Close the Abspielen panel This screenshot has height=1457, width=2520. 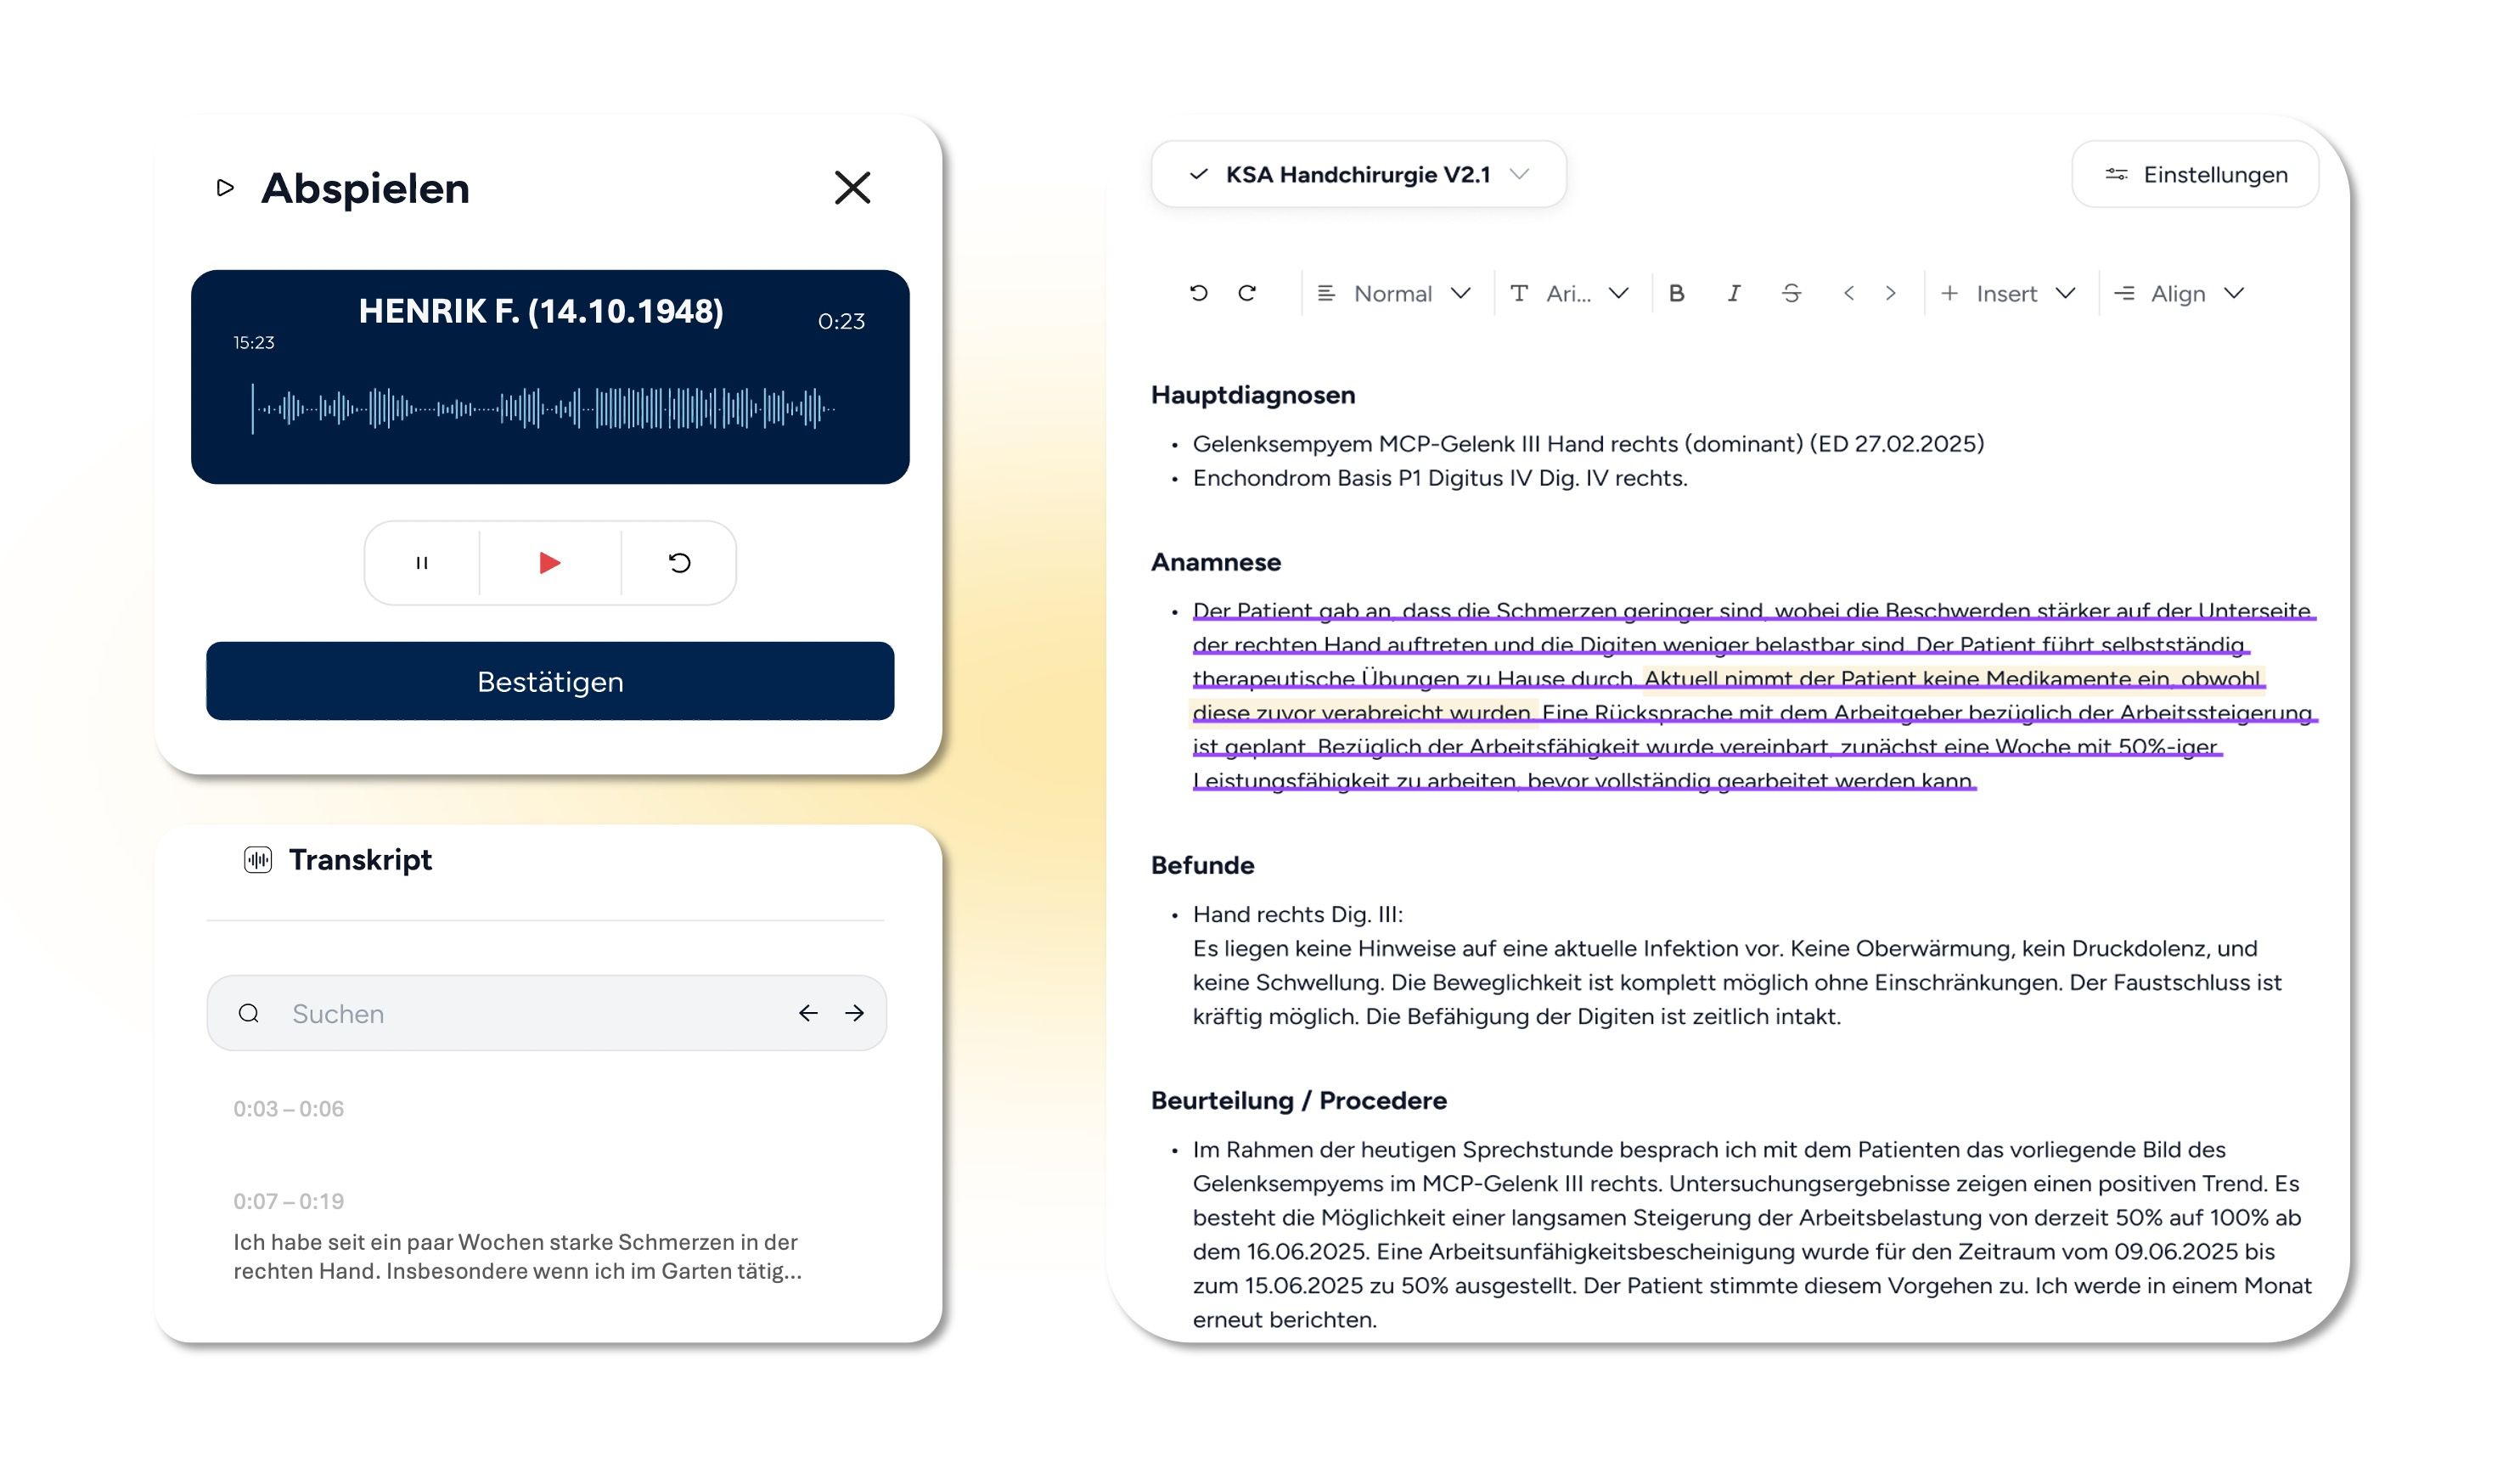852,187
